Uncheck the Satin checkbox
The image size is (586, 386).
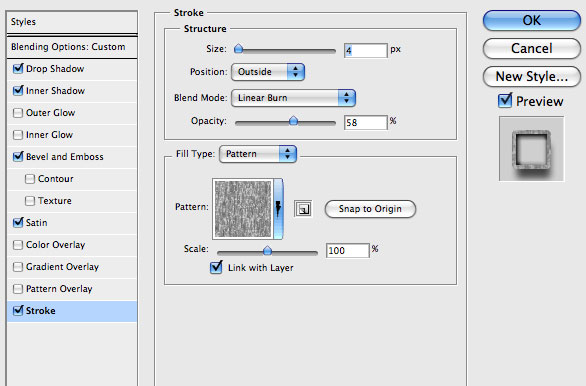tap(18, 222)
